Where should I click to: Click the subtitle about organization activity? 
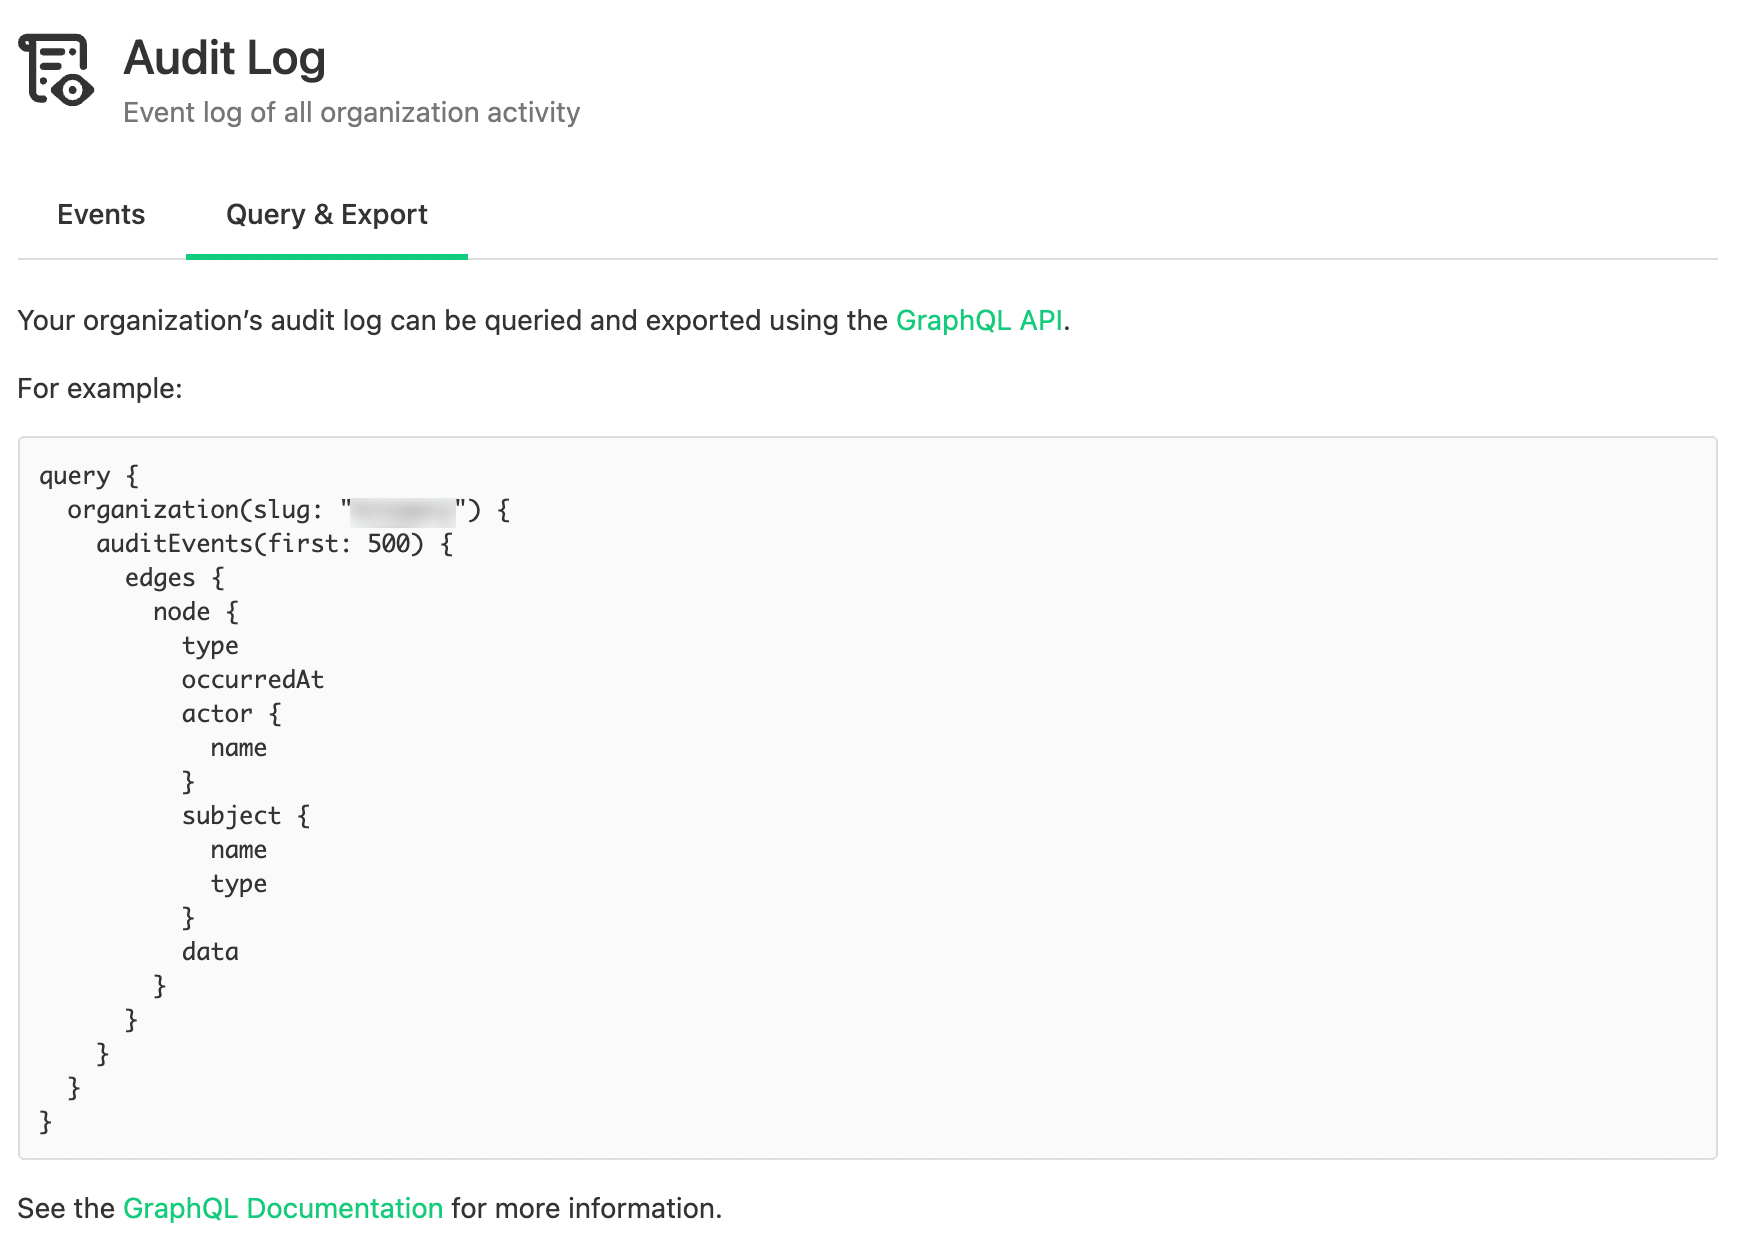[350, 112]
